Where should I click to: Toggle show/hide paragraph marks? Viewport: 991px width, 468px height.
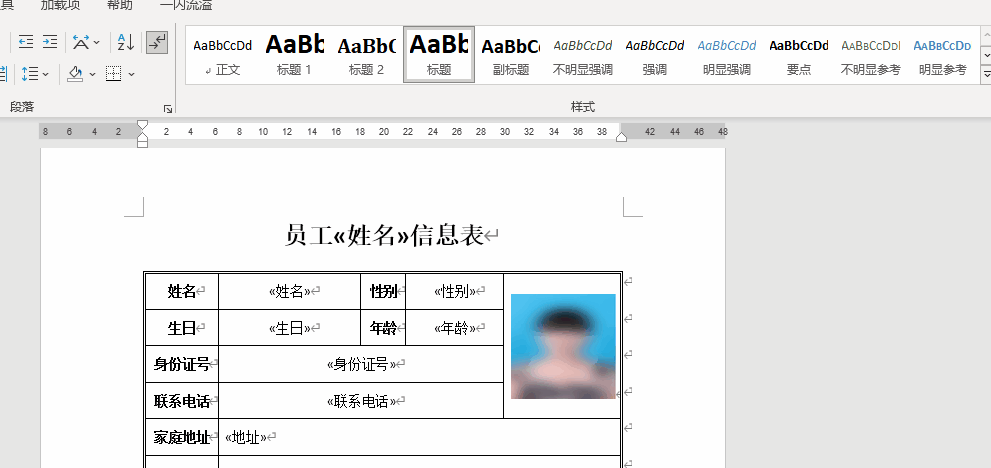pos(157,42)
